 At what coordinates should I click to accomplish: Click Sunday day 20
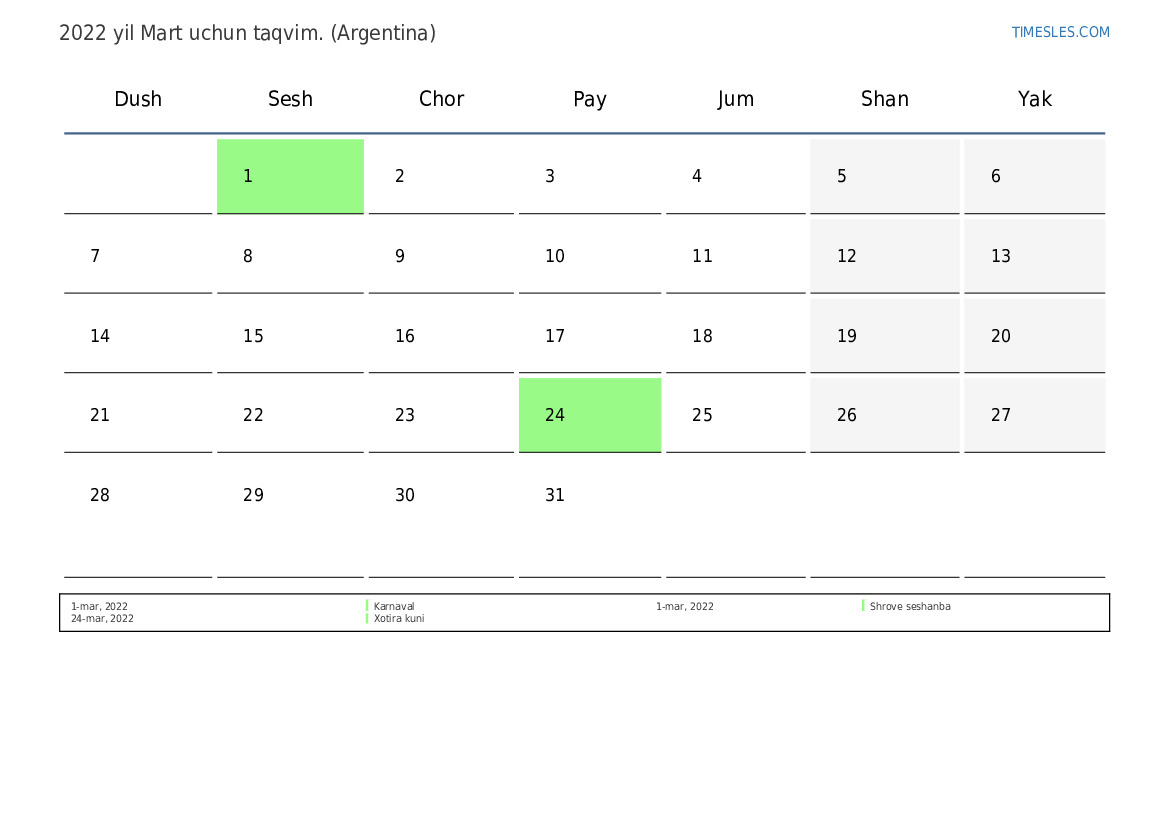click(1035, 336)
